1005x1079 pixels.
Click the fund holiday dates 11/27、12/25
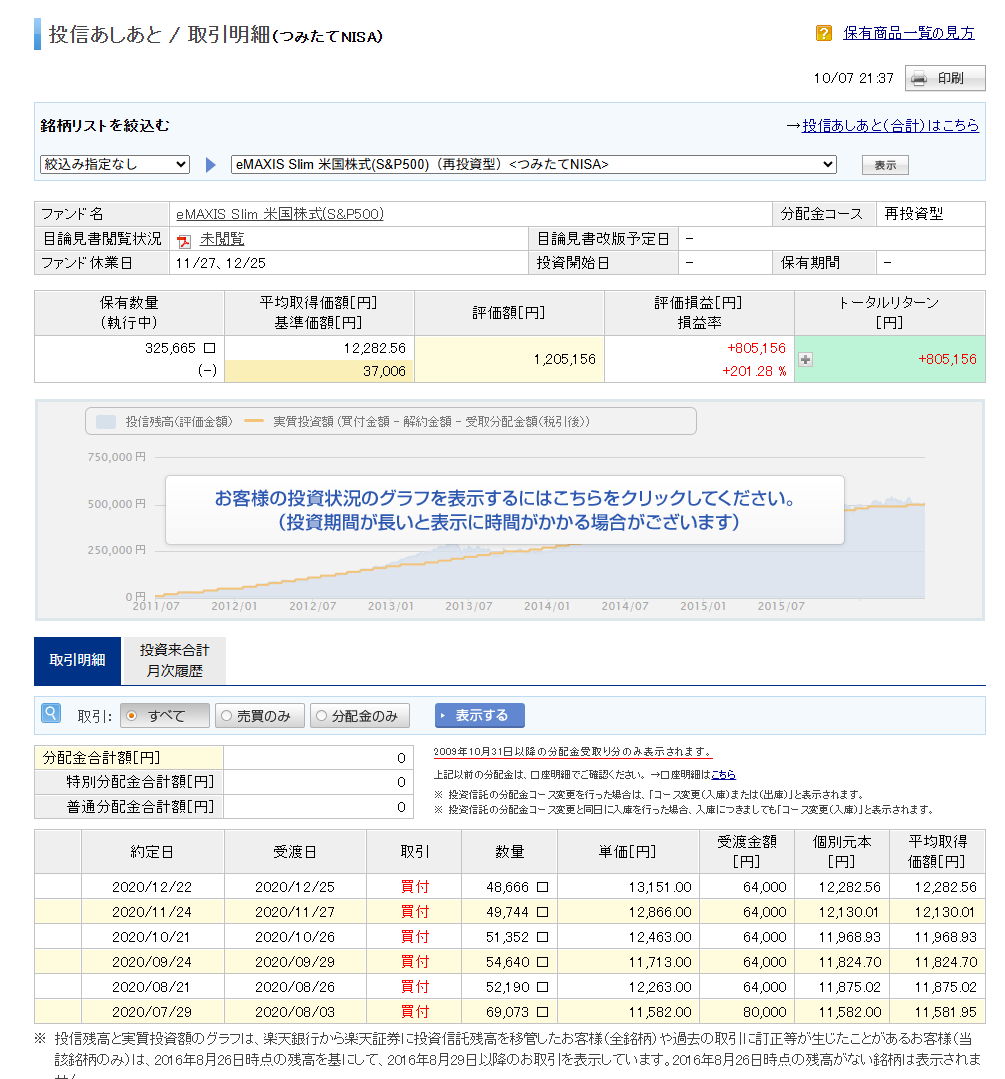pos(221,263)
